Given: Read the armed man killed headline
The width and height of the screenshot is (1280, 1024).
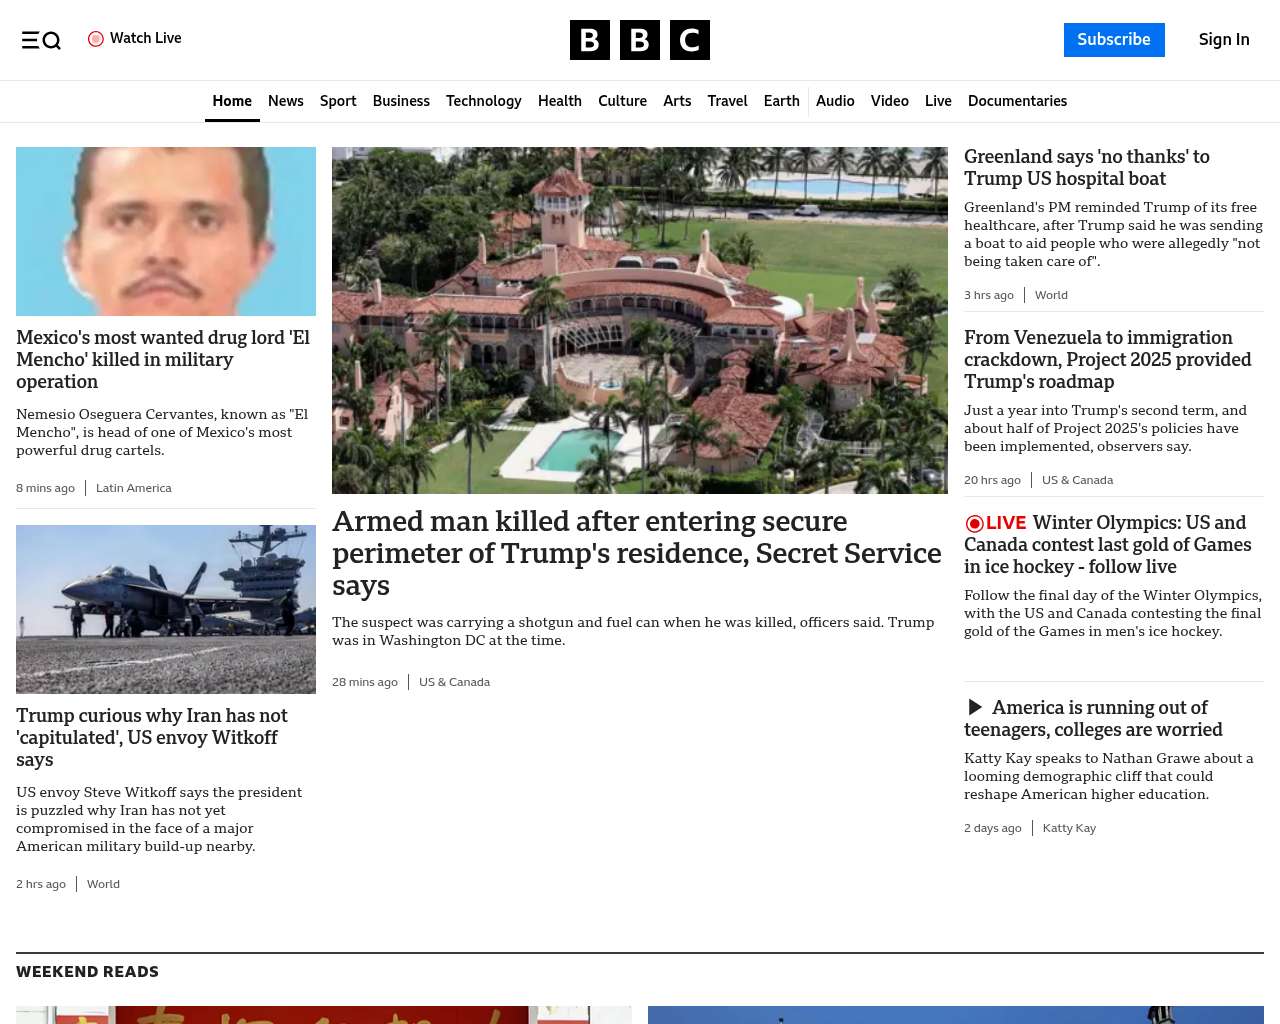Looking at the screenshot, I should [x=636, y=553].
